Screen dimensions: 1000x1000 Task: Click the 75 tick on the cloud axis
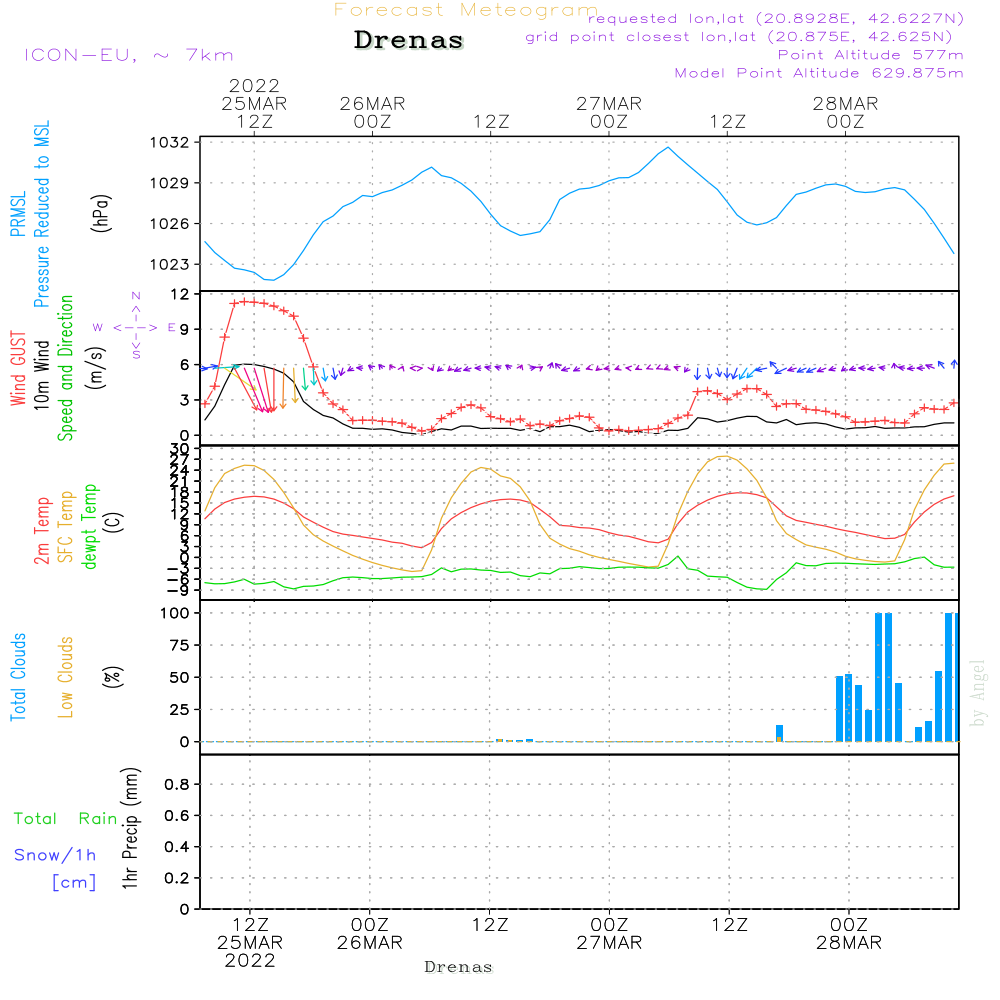(x=180, y=645)
